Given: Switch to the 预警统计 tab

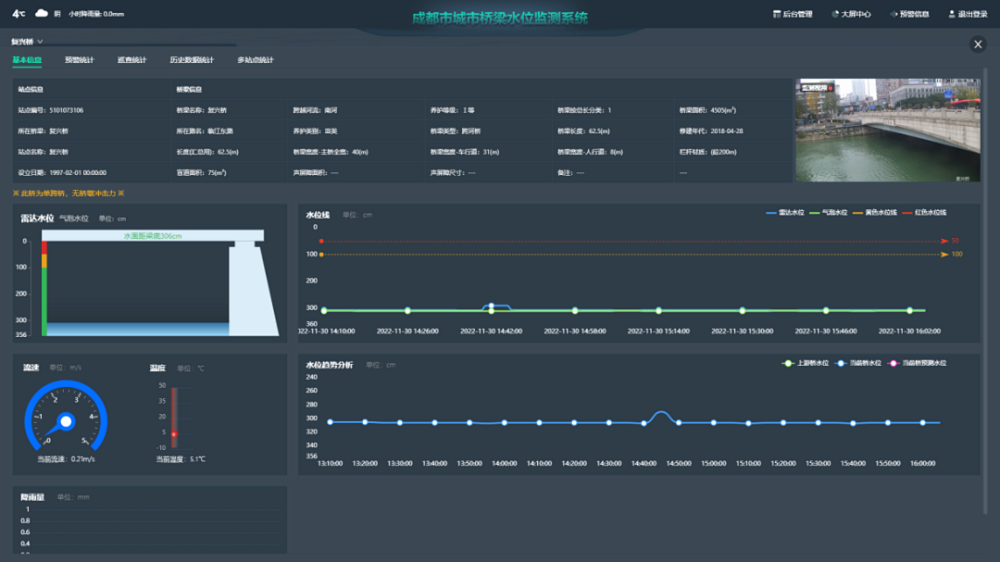Looking at the screenshot, I should pyautogui.click(x=79, y=61).
